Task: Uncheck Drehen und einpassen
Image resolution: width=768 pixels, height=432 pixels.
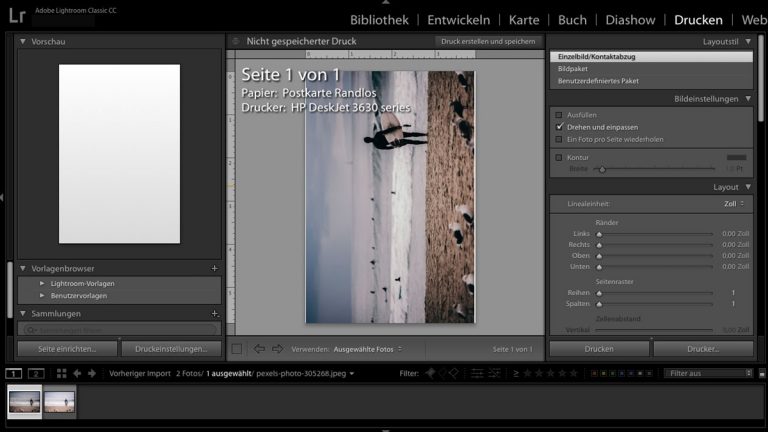Action: click(559, 127)
